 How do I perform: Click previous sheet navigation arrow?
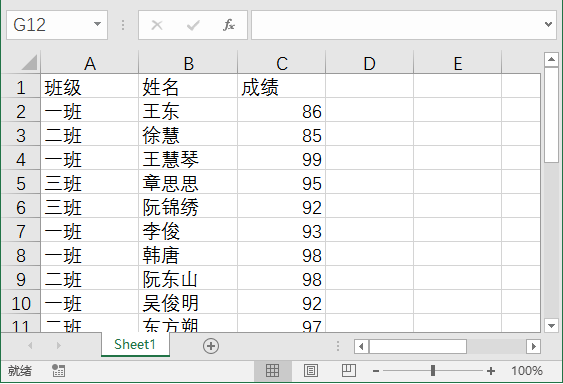click(x=30, y=346)
